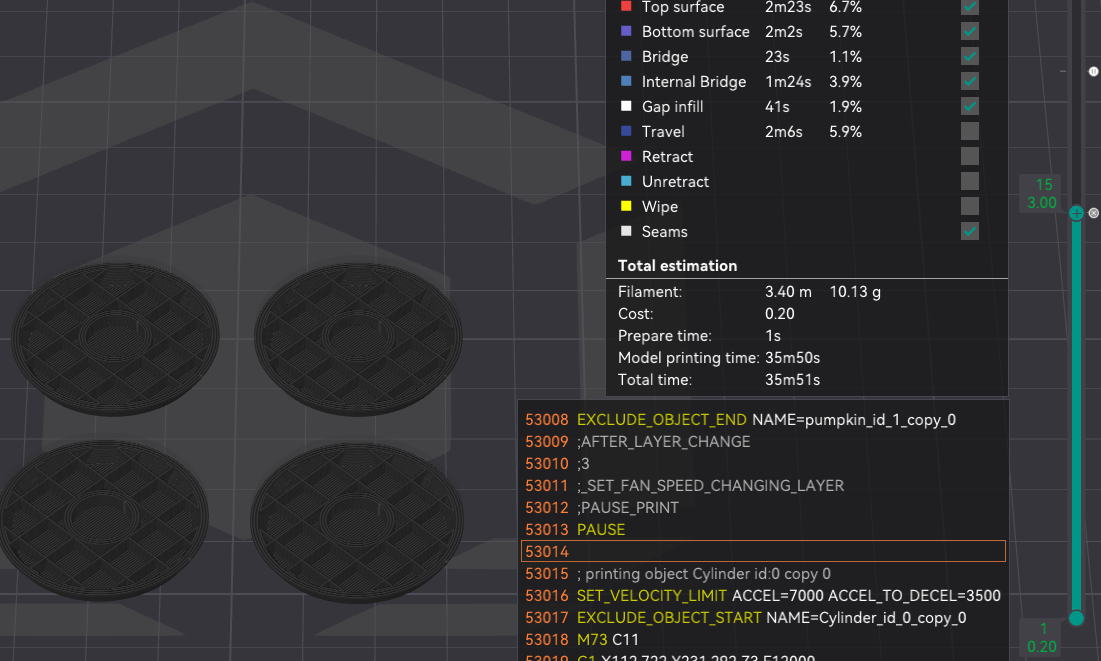Click the pause marker icon atop the layer slider

click(1092, 71)
